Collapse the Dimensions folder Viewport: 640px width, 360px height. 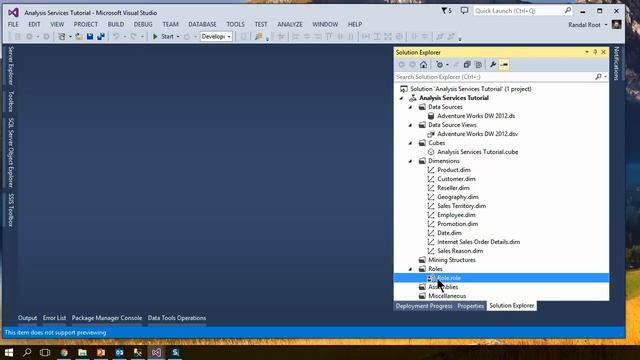411,161
